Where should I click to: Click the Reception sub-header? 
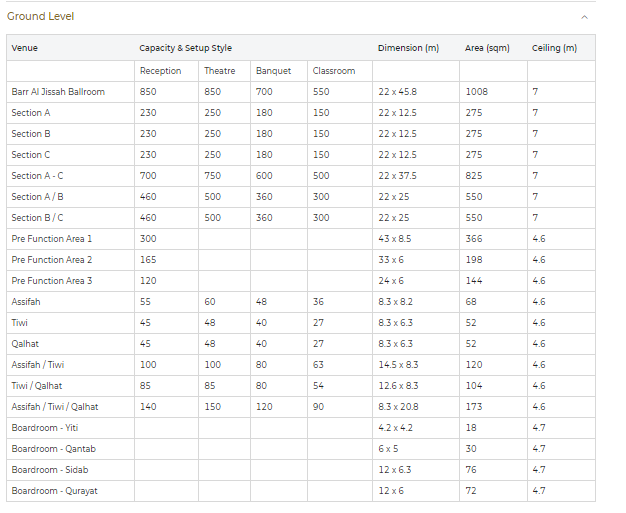[160, 71]
